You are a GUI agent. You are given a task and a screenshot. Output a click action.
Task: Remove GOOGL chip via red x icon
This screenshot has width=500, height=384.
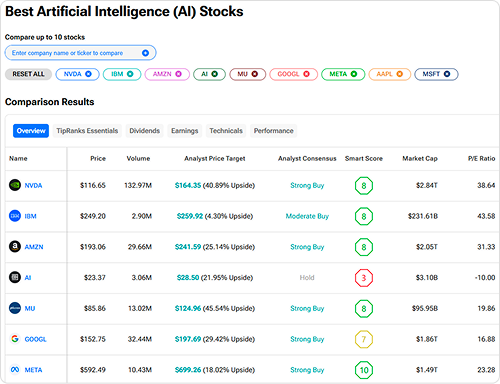point(306,74)
